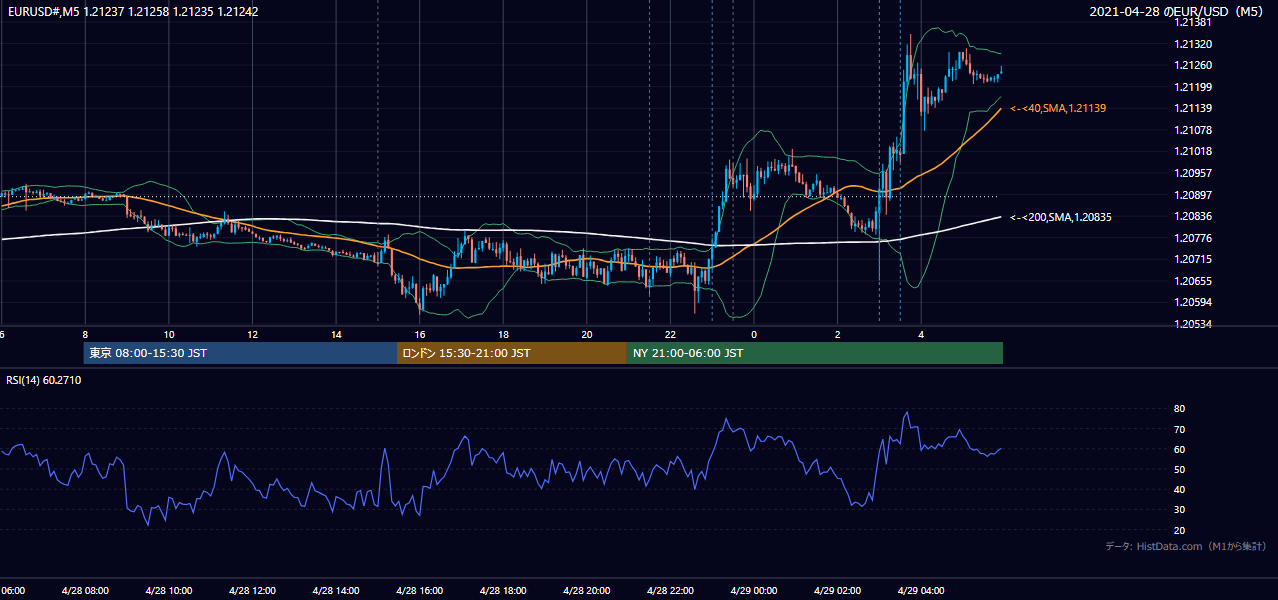Viewport: 1278px width, 600px height.
Task: Select the London 15:30-21:00 JST session bar
Action: coord(512,353)
